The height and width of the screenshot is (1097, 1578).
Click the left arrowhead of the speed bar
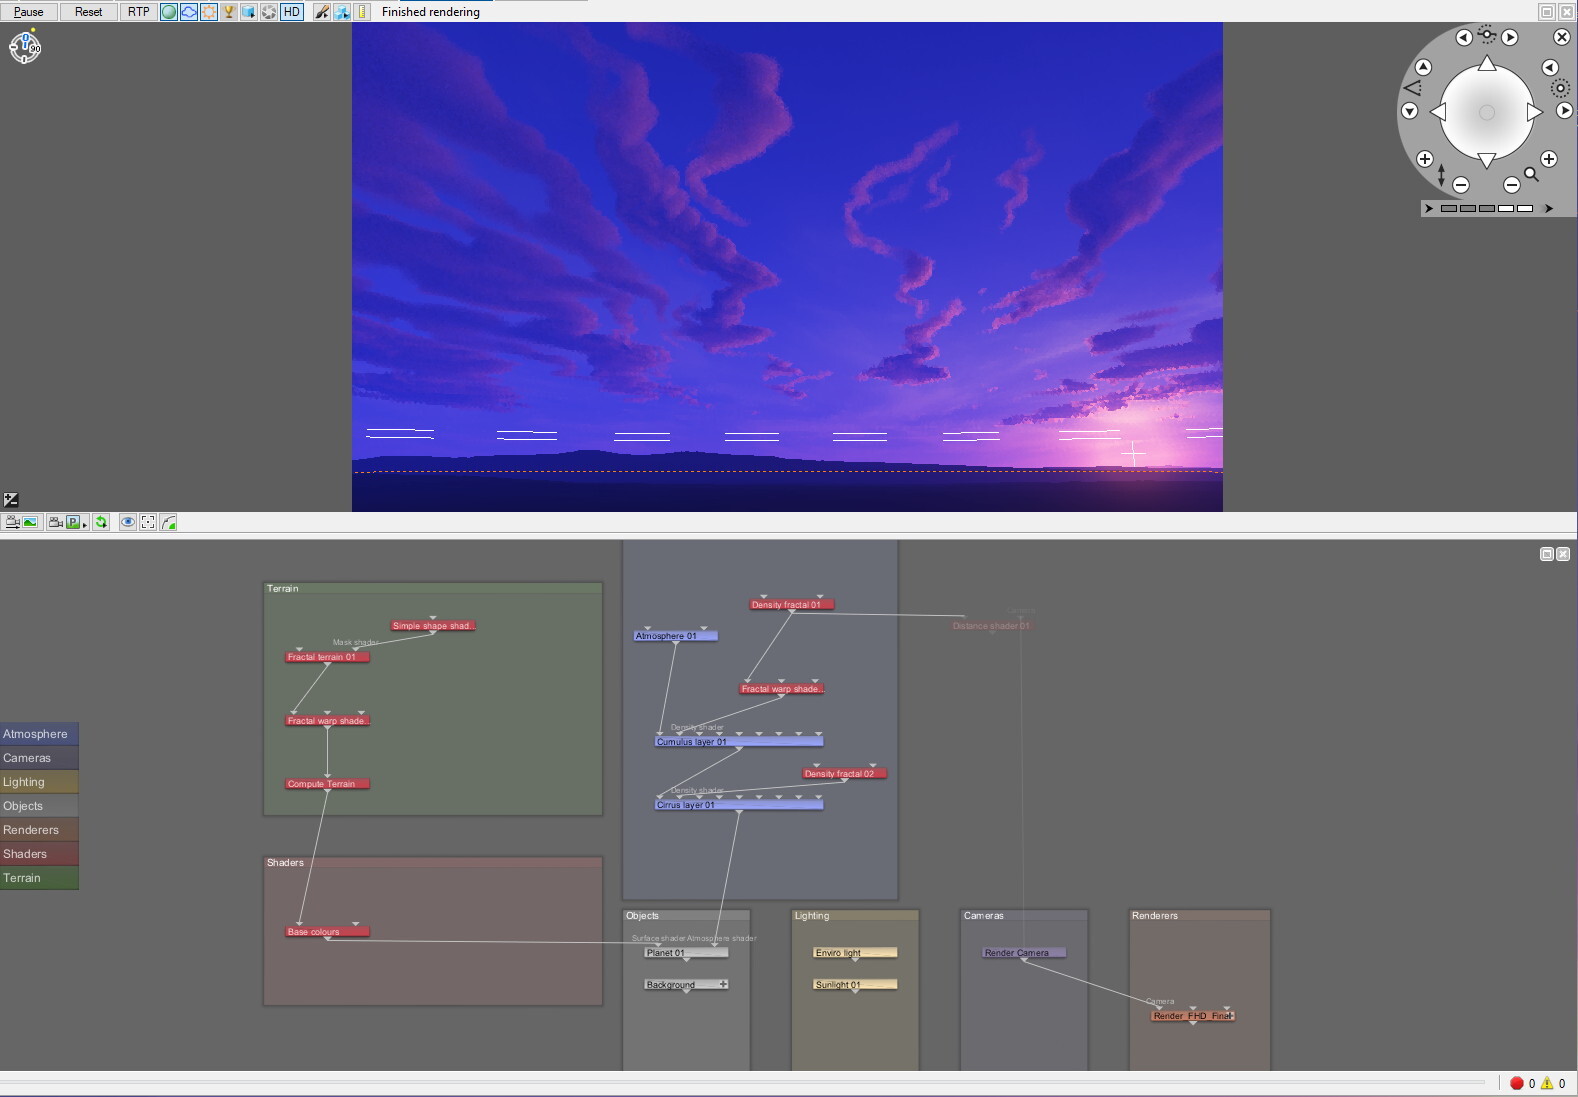[1429, 209]
